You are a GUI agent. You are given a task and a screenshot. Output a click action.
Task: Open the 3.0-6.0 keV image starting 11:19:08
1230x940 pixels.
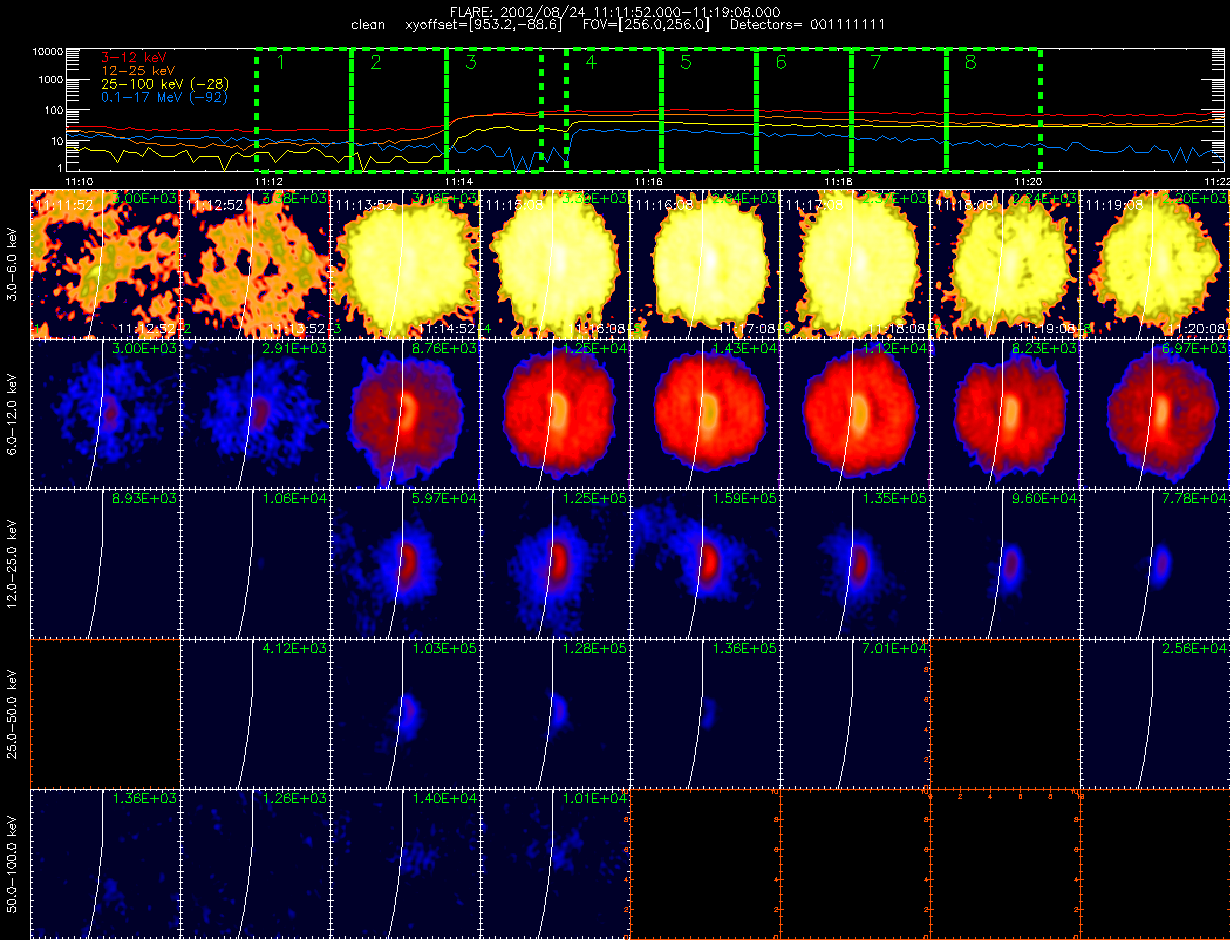point(1155,263)
